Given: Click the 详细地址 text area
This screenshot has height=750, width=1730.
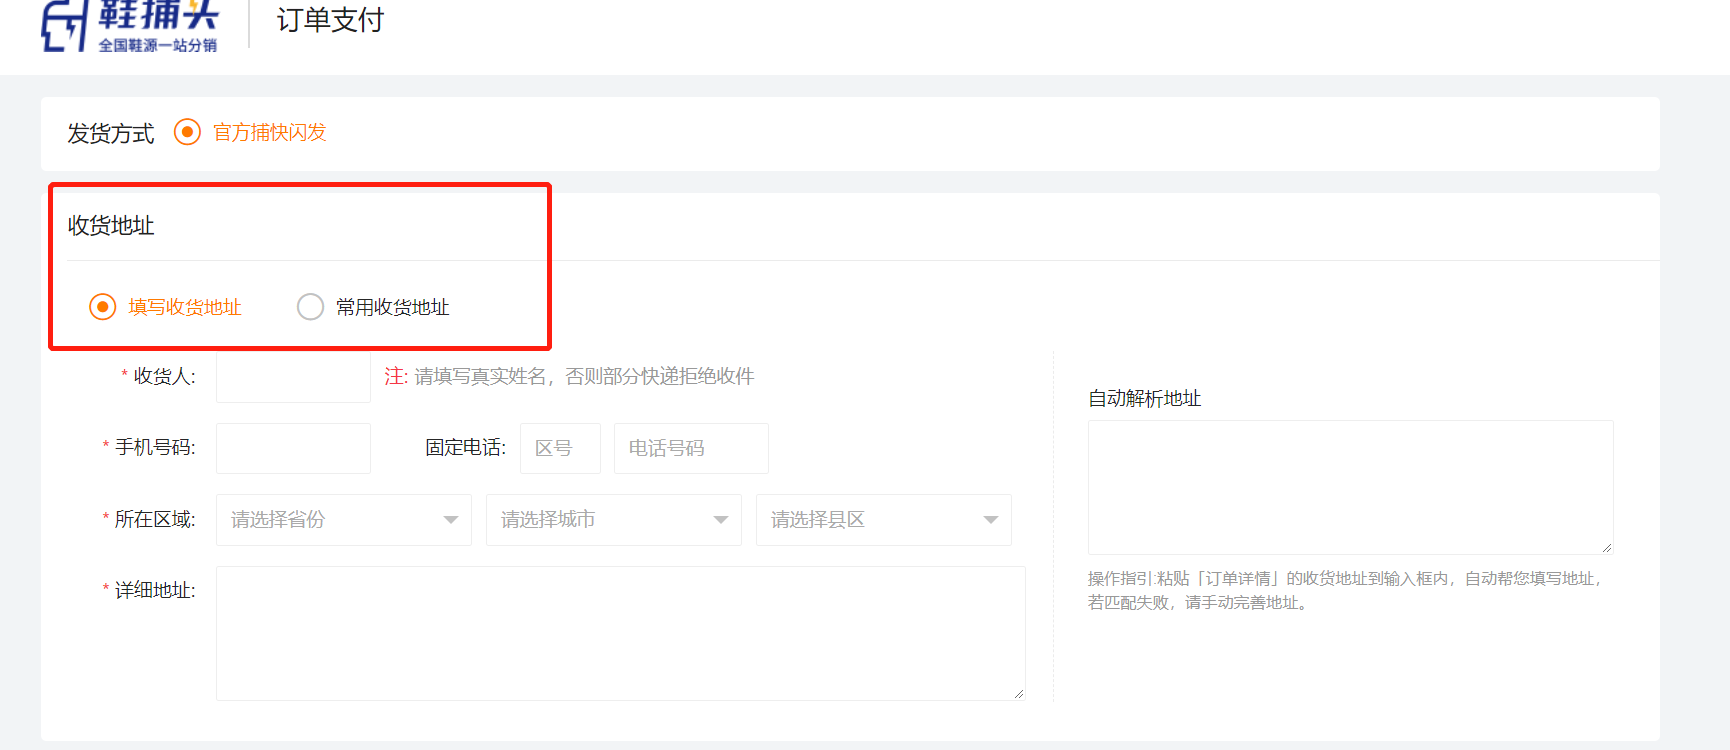Looking at the screenshot, I should pos(620,633).
